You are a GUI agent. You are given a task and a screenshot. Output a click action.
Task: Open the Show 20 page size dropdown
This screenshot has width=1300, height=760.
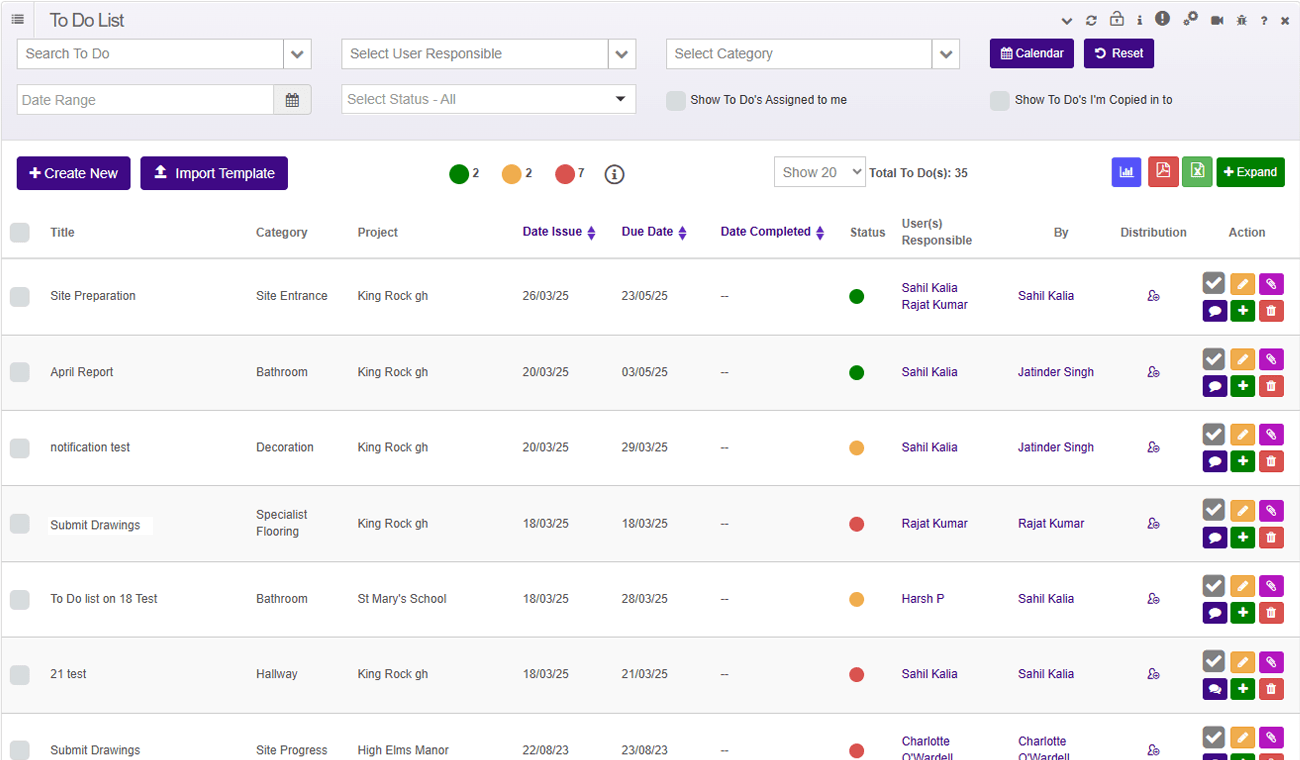819,172
